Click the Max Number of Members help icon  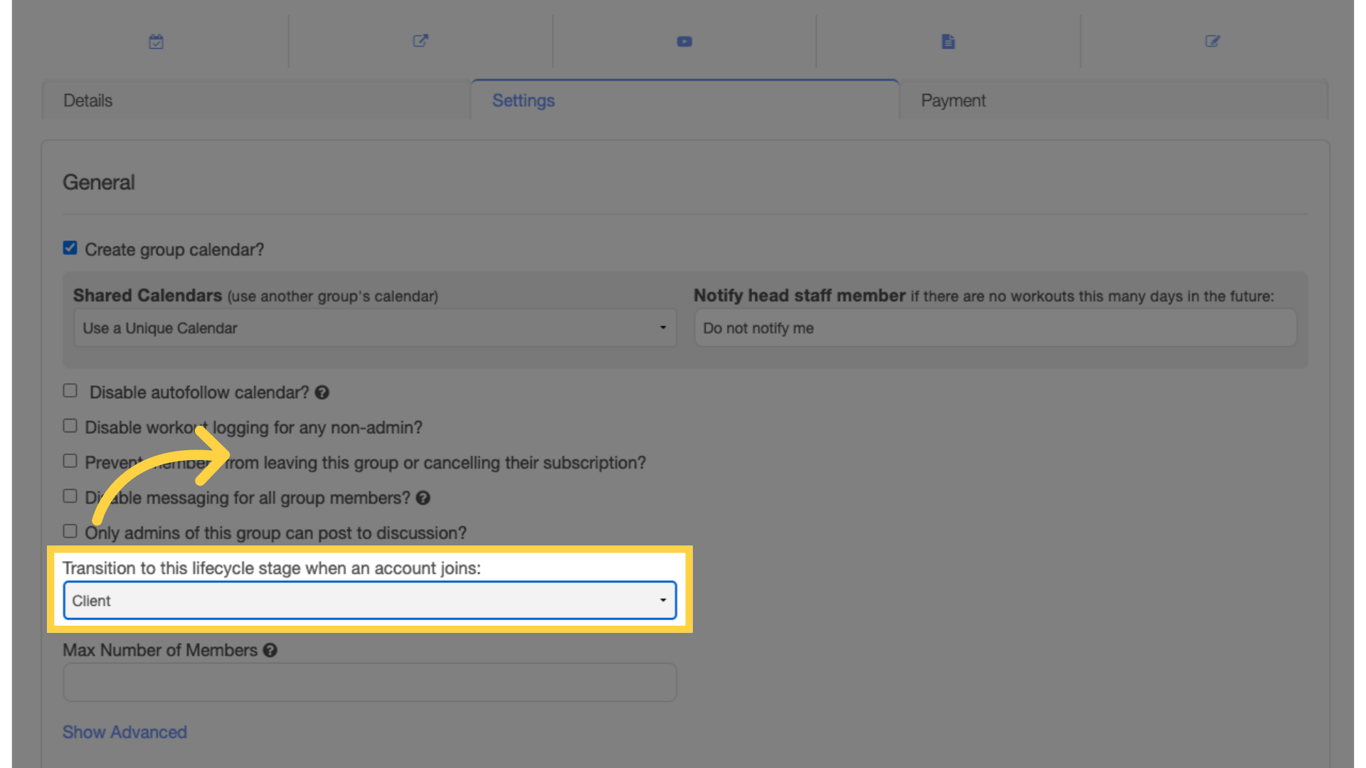[x=268, y=649]
